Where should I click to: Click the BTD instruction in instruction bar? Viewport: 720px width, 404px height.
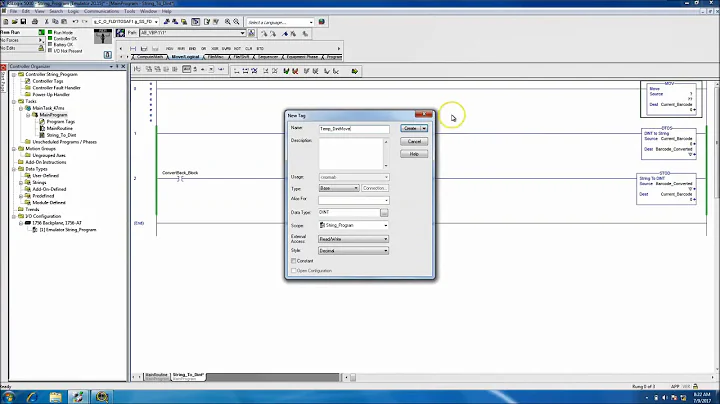click(260, 48)
